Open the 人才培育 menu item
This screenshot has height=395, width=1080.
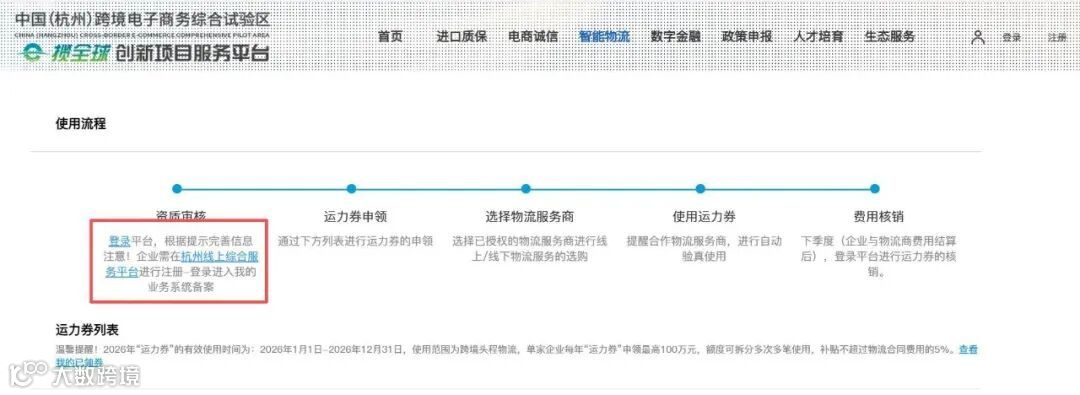pos(818,37)
